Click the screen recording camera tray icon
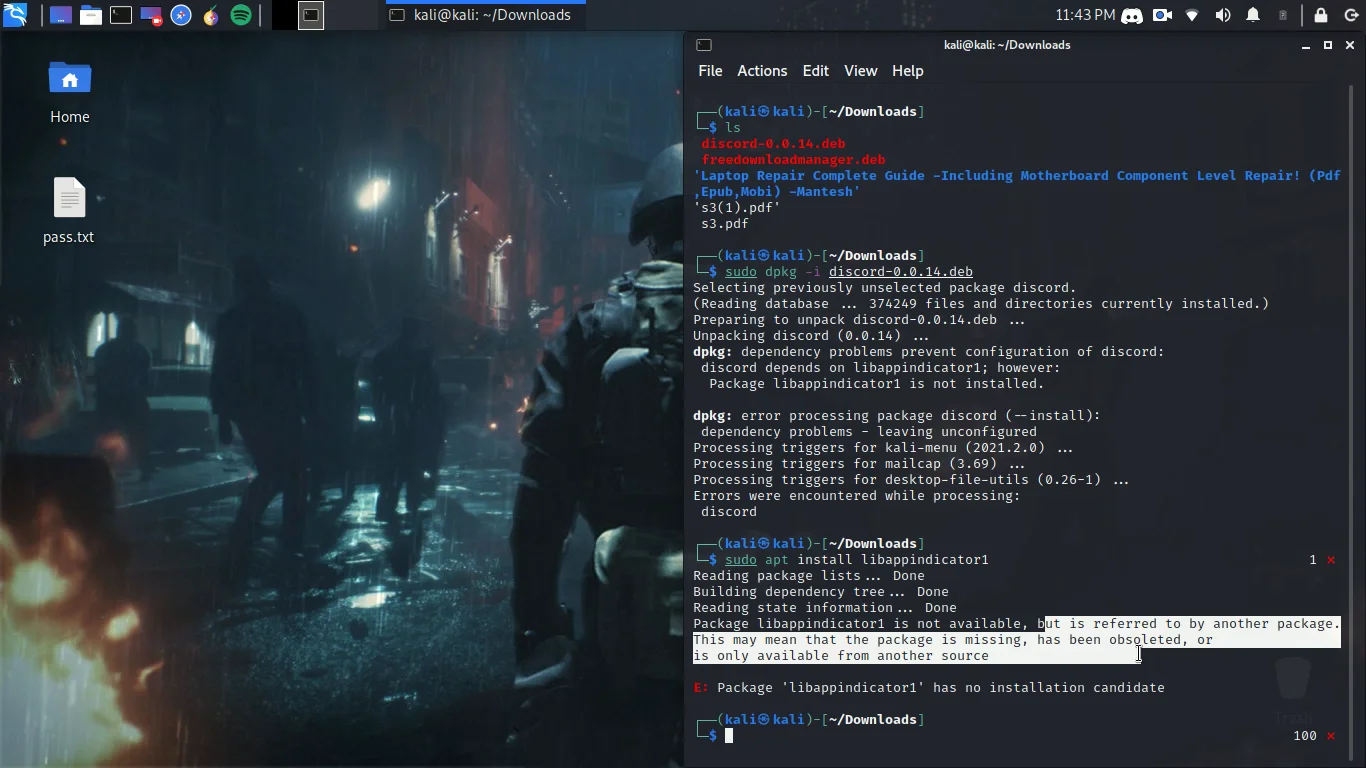 (1162, 15)
